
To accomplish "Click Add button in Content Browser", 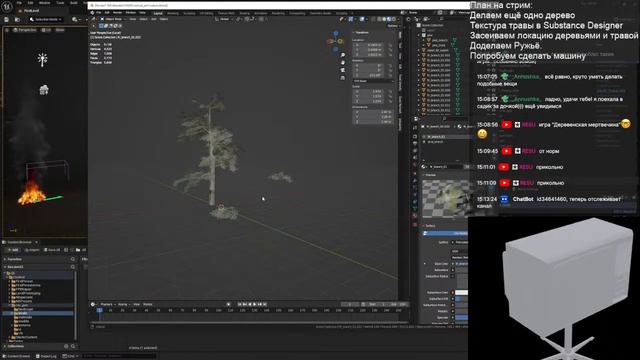I will [13, 250].
